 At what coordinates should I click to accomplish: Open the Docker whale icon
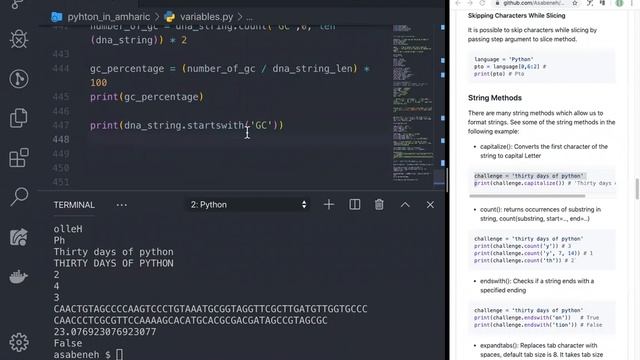coord(19,277)
